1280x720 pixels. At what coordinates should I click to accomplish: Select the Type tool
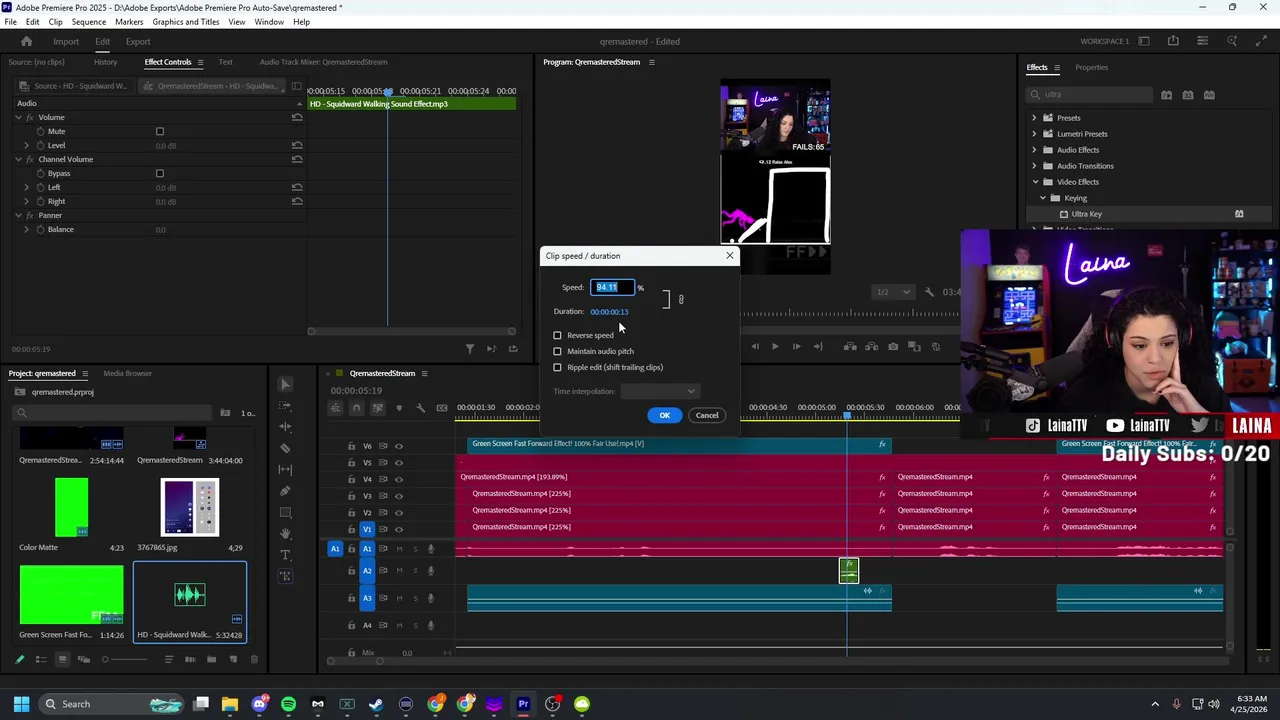coord(286,554)
